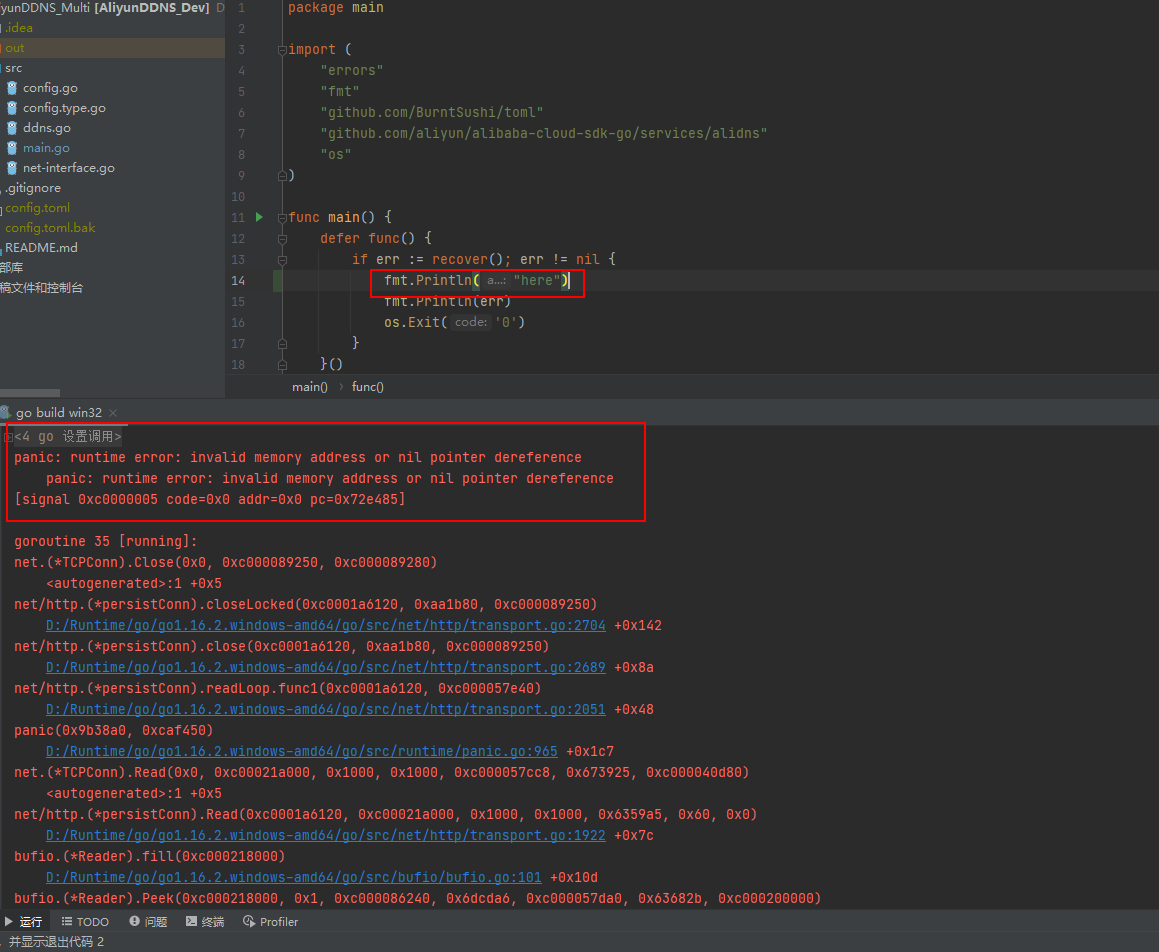Select config.type.go in the project tree
Viewport: 1159px width, 952px height.
point(64,108)
